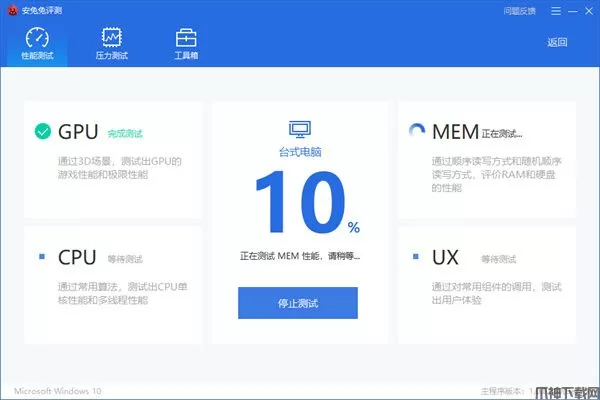Click the GPU description about 3D场景
The height and width of the screenshot is (400, 600).
coord(119,168)
